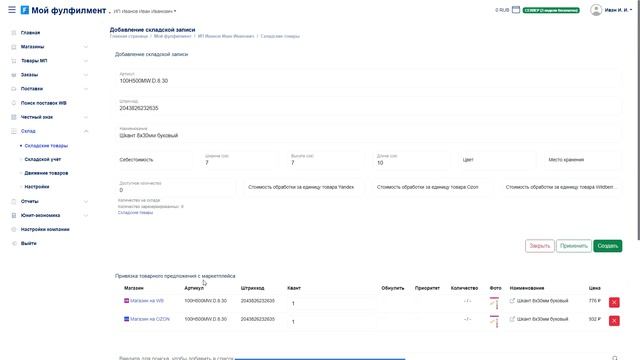Open the Складские товары link below quantities
Viewport: 640px width, 360px height.
(135, 213)
